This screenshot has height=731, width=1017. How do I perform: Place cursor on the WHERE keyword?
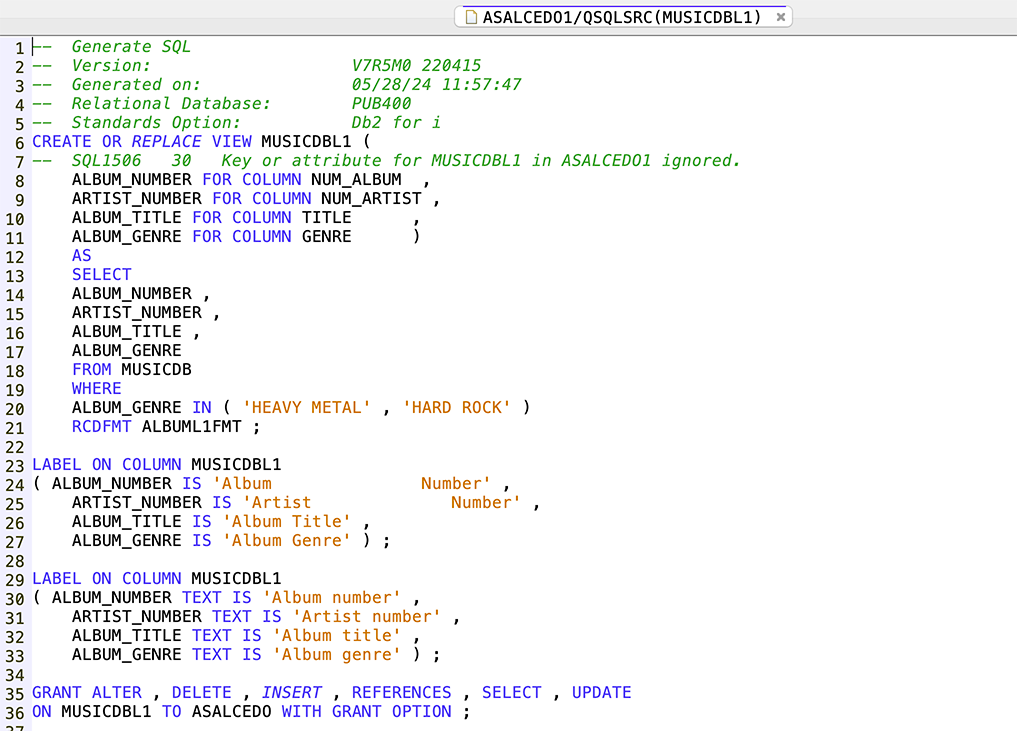point(96,389)
